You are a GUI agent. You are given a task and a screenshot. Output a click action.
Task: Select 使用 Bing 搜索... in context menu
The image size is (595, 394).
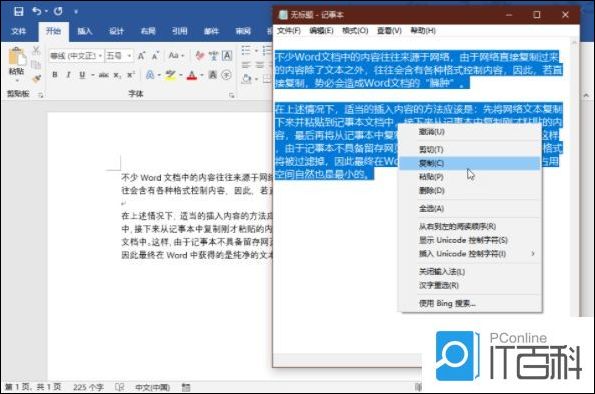click(471, 303)
